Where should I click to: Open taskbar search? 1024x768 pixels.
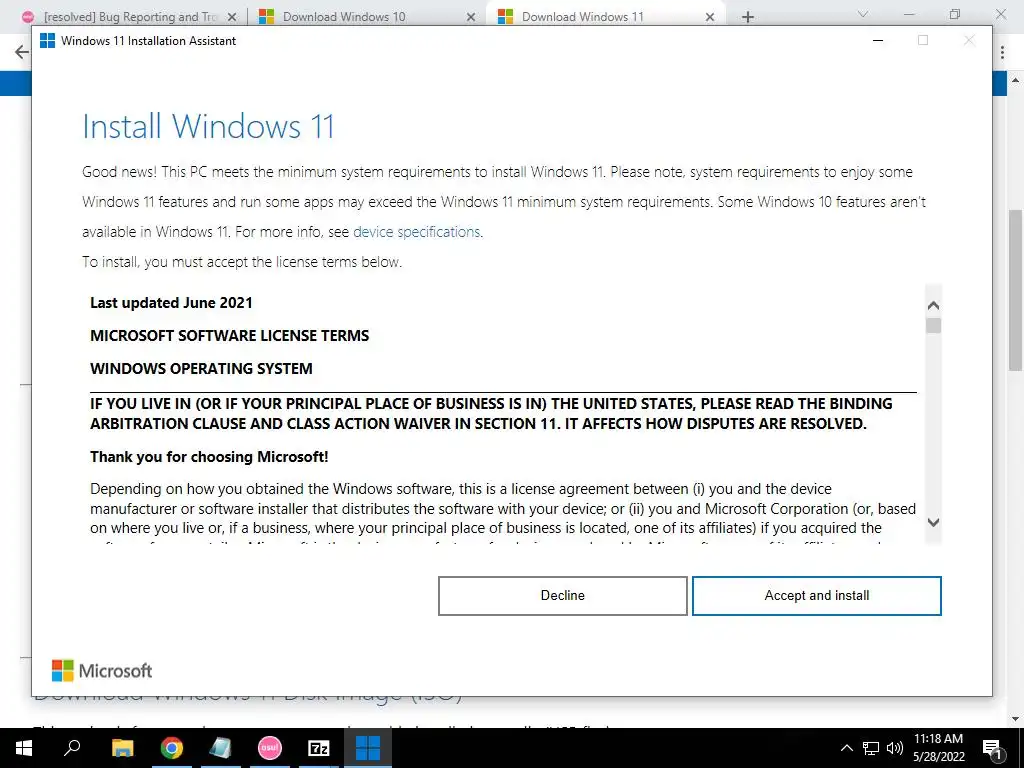(x=72, y=748)
